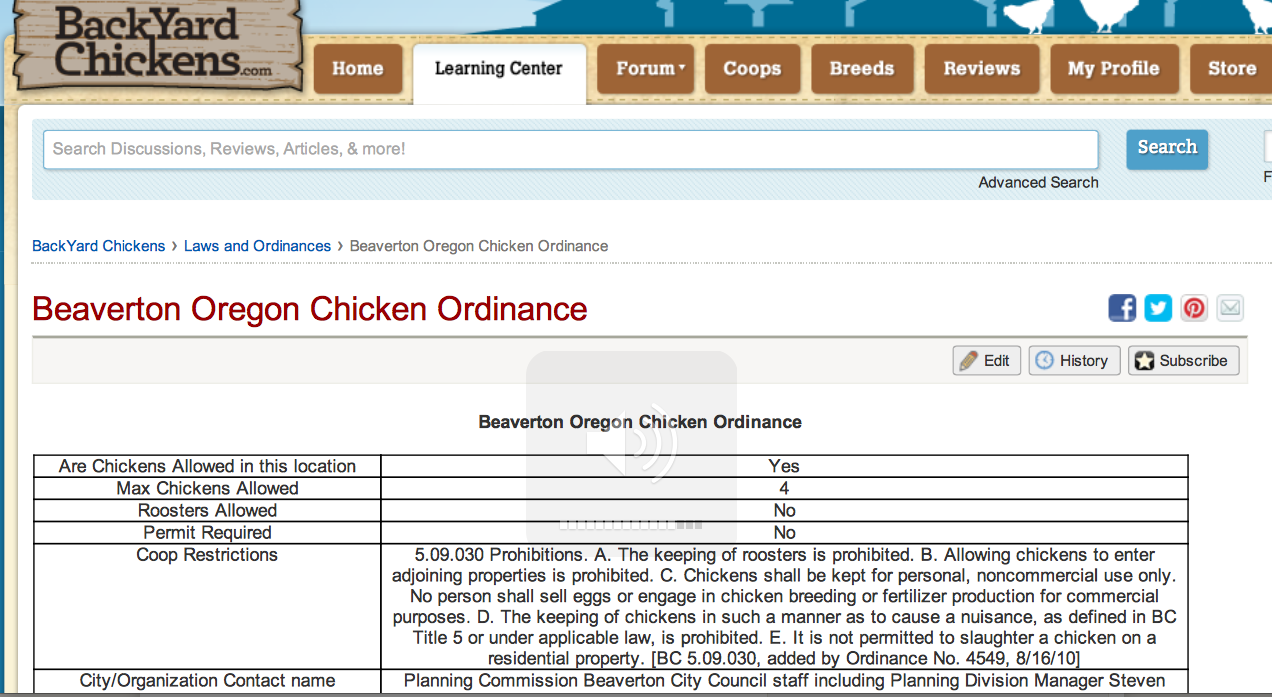Viewport: 1272px width, 697px height.
Task: Open the Coops section
Action: coord(752,69)
